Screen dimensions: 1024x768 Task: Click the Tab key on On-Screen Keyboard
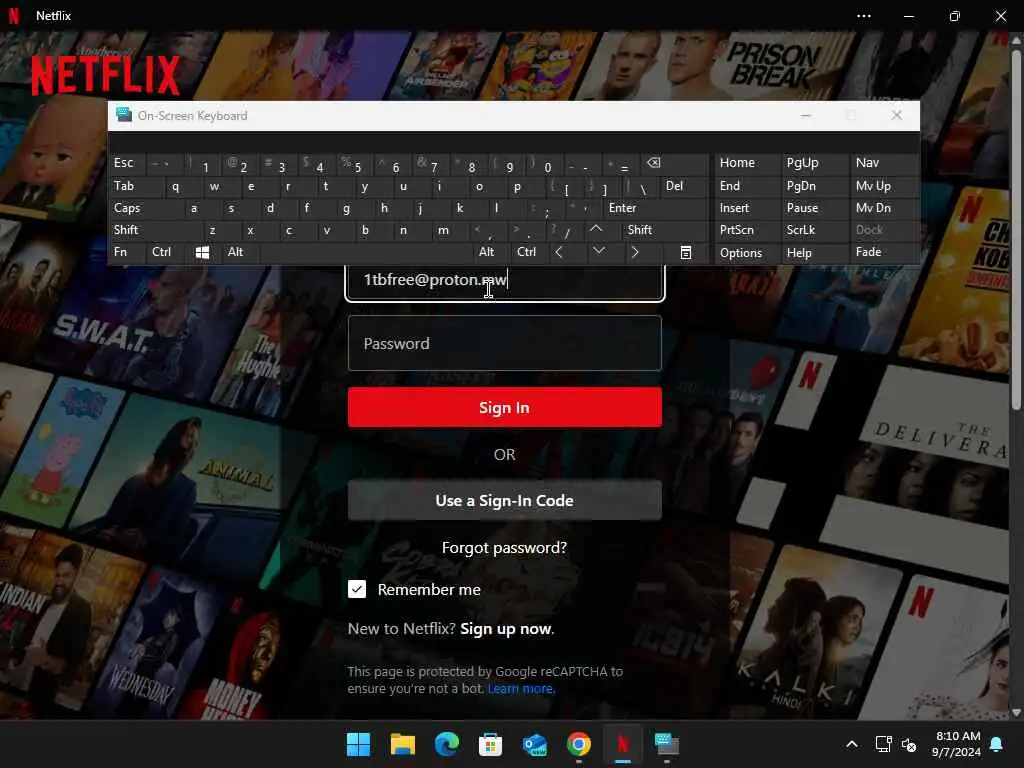pyautogui.click(x=137, y=187)
